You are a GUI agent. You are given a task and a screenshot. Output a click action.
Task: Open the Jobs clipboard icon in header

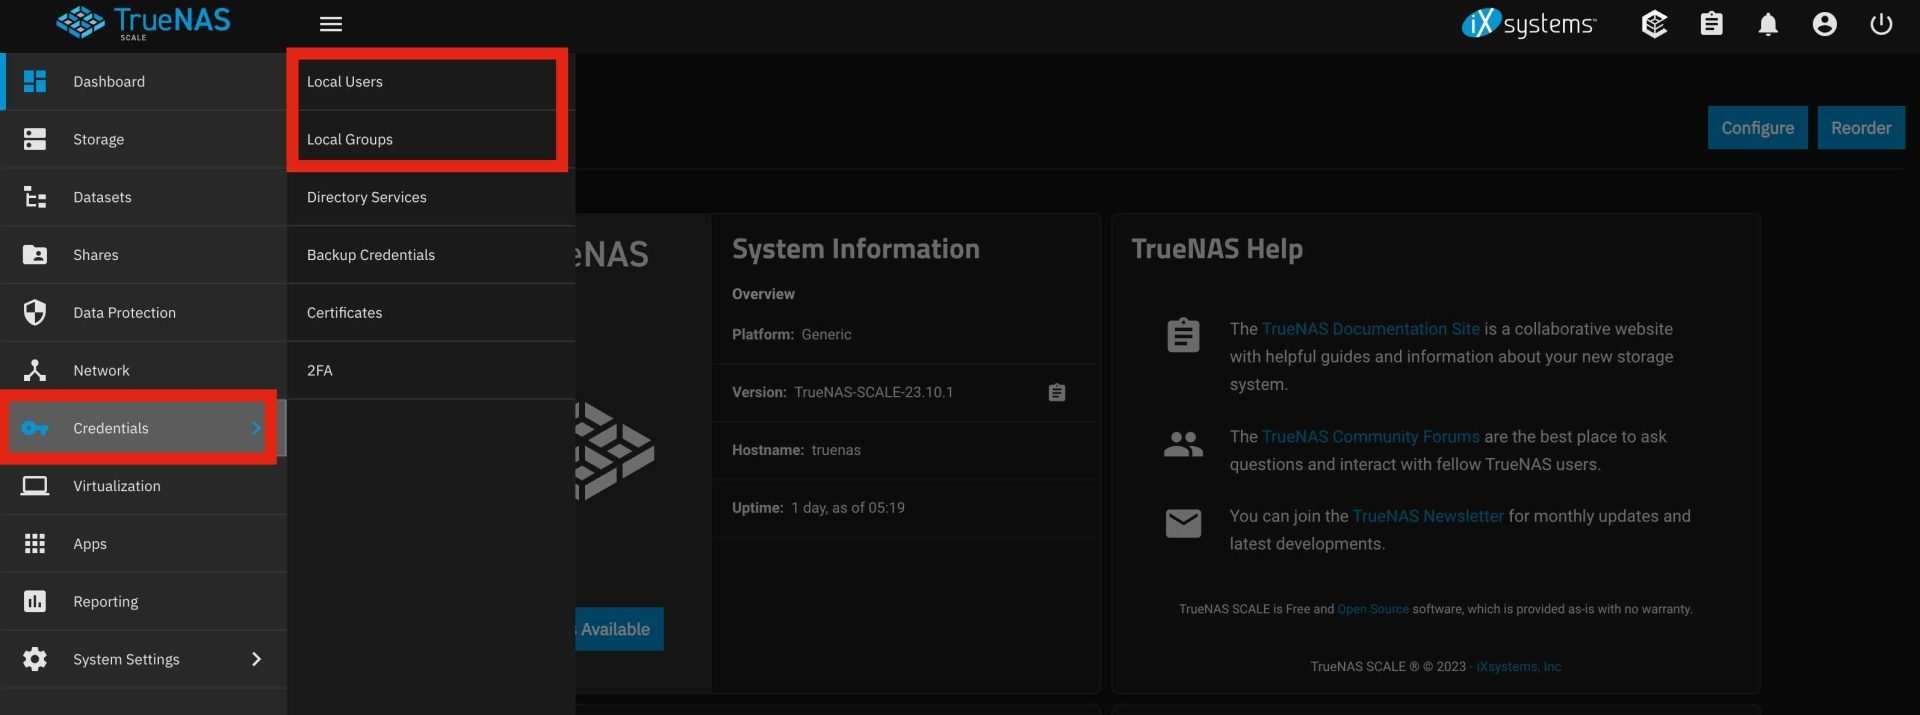click(1712, 24)
